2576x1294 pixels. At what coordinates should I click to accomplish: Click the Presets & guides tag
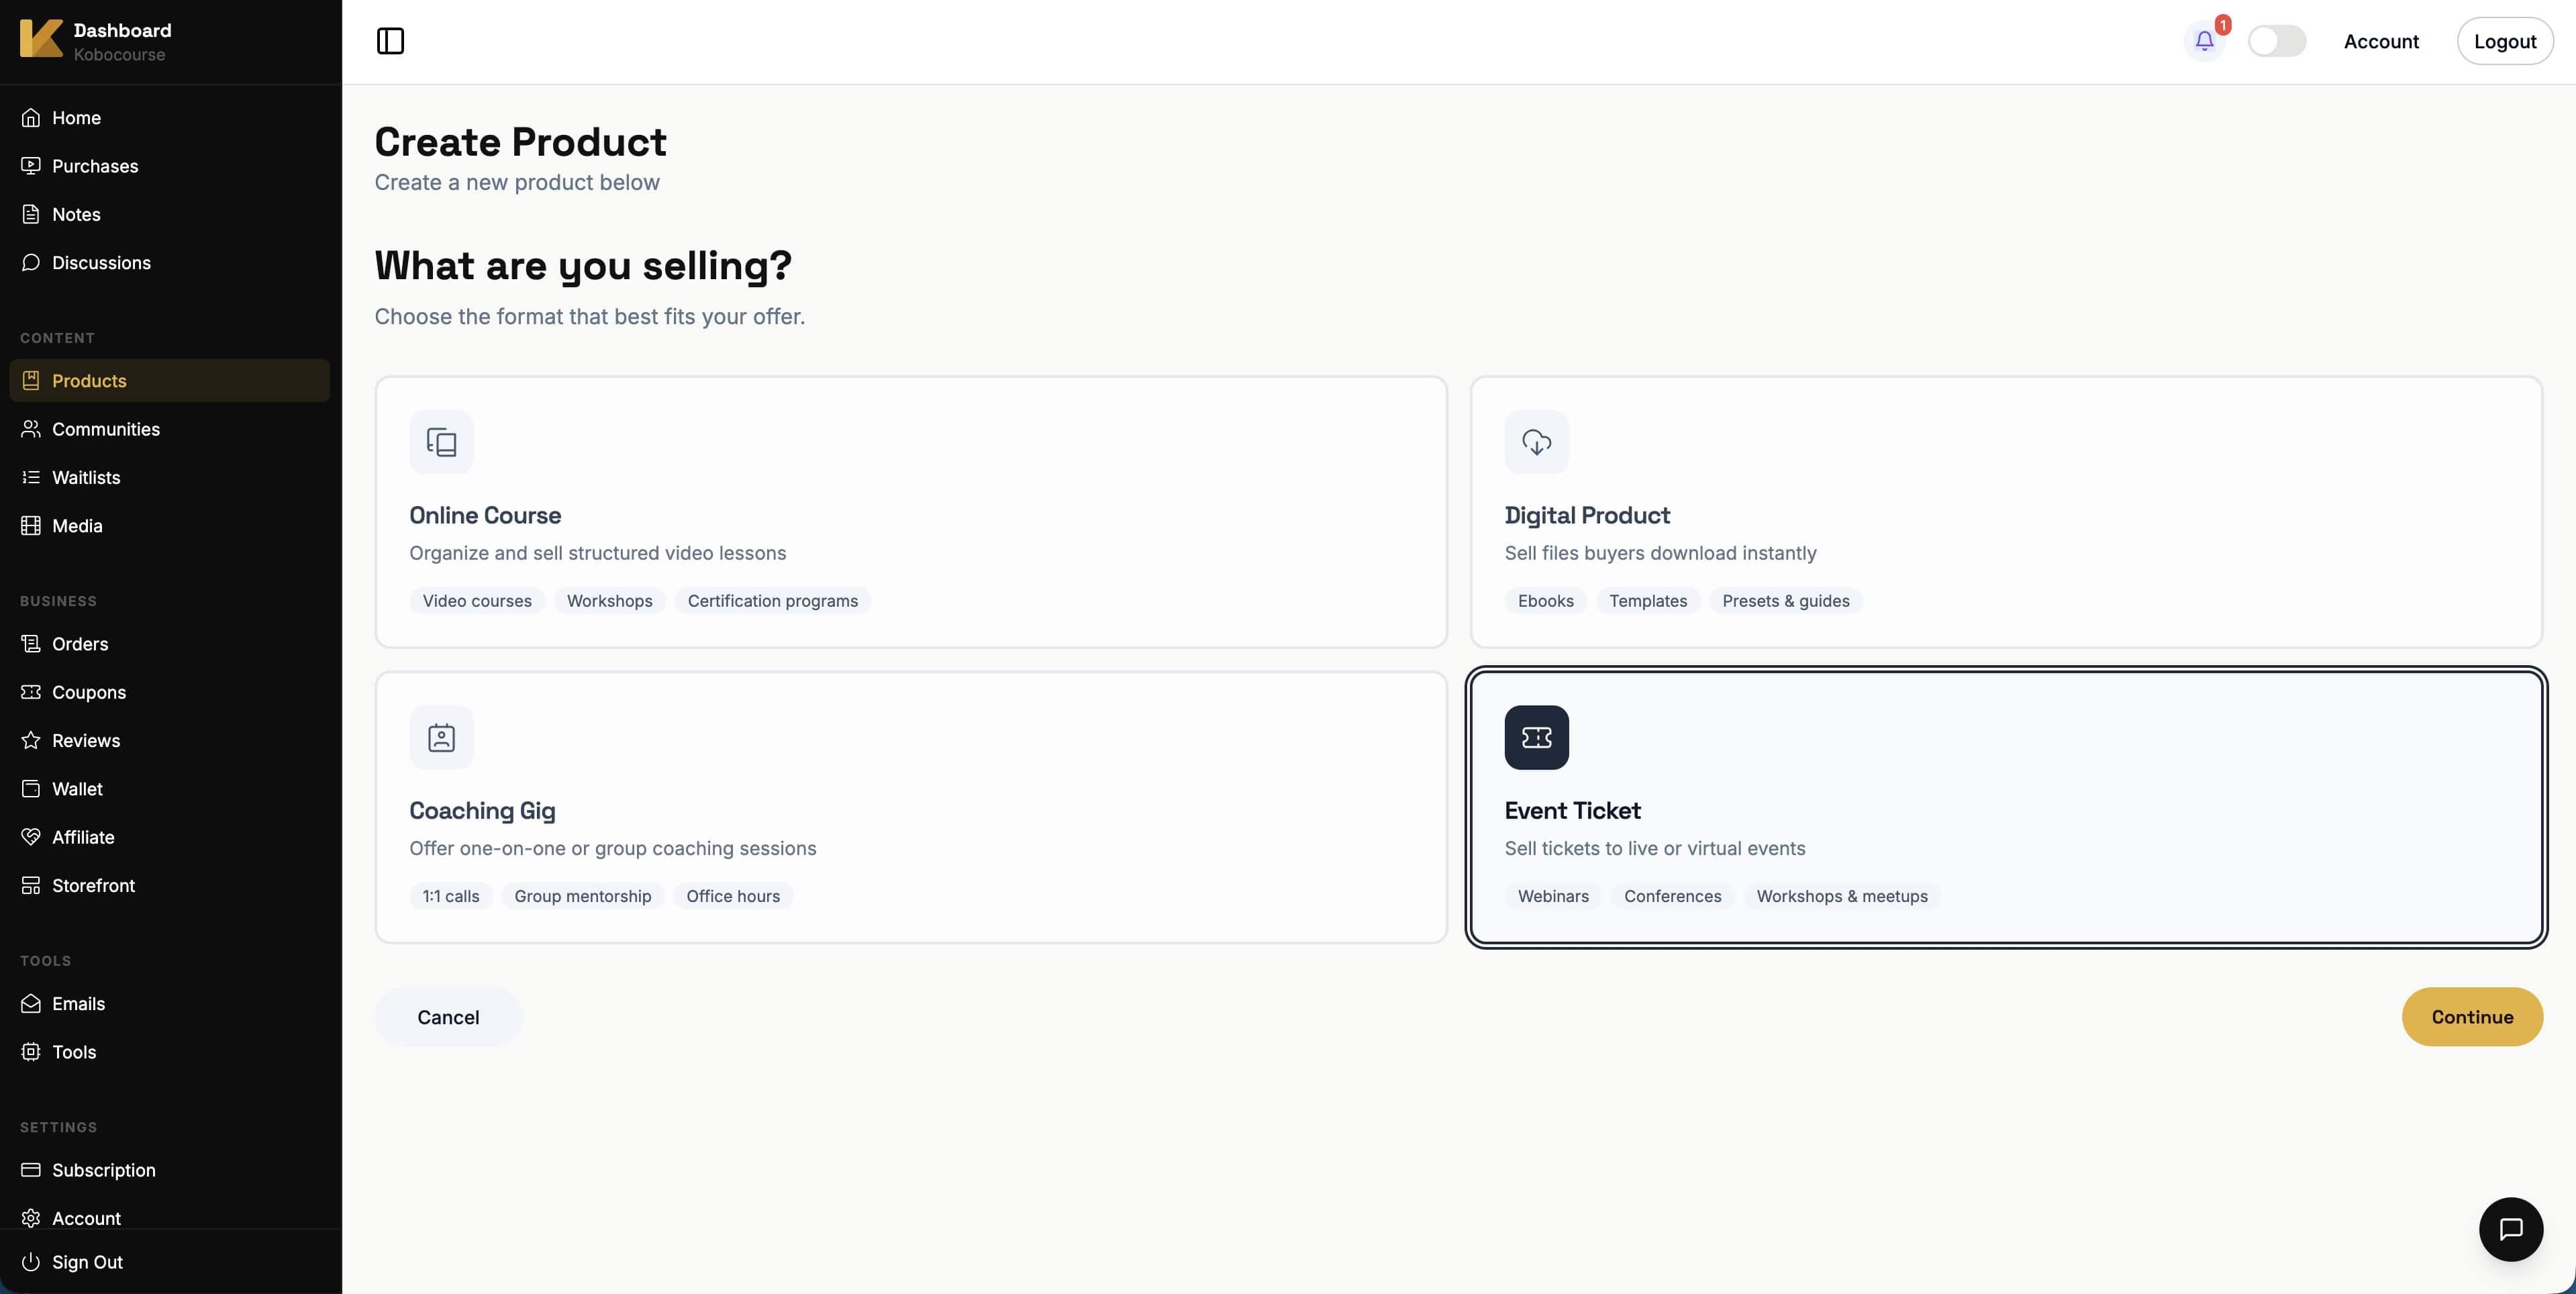(1785, 601)
